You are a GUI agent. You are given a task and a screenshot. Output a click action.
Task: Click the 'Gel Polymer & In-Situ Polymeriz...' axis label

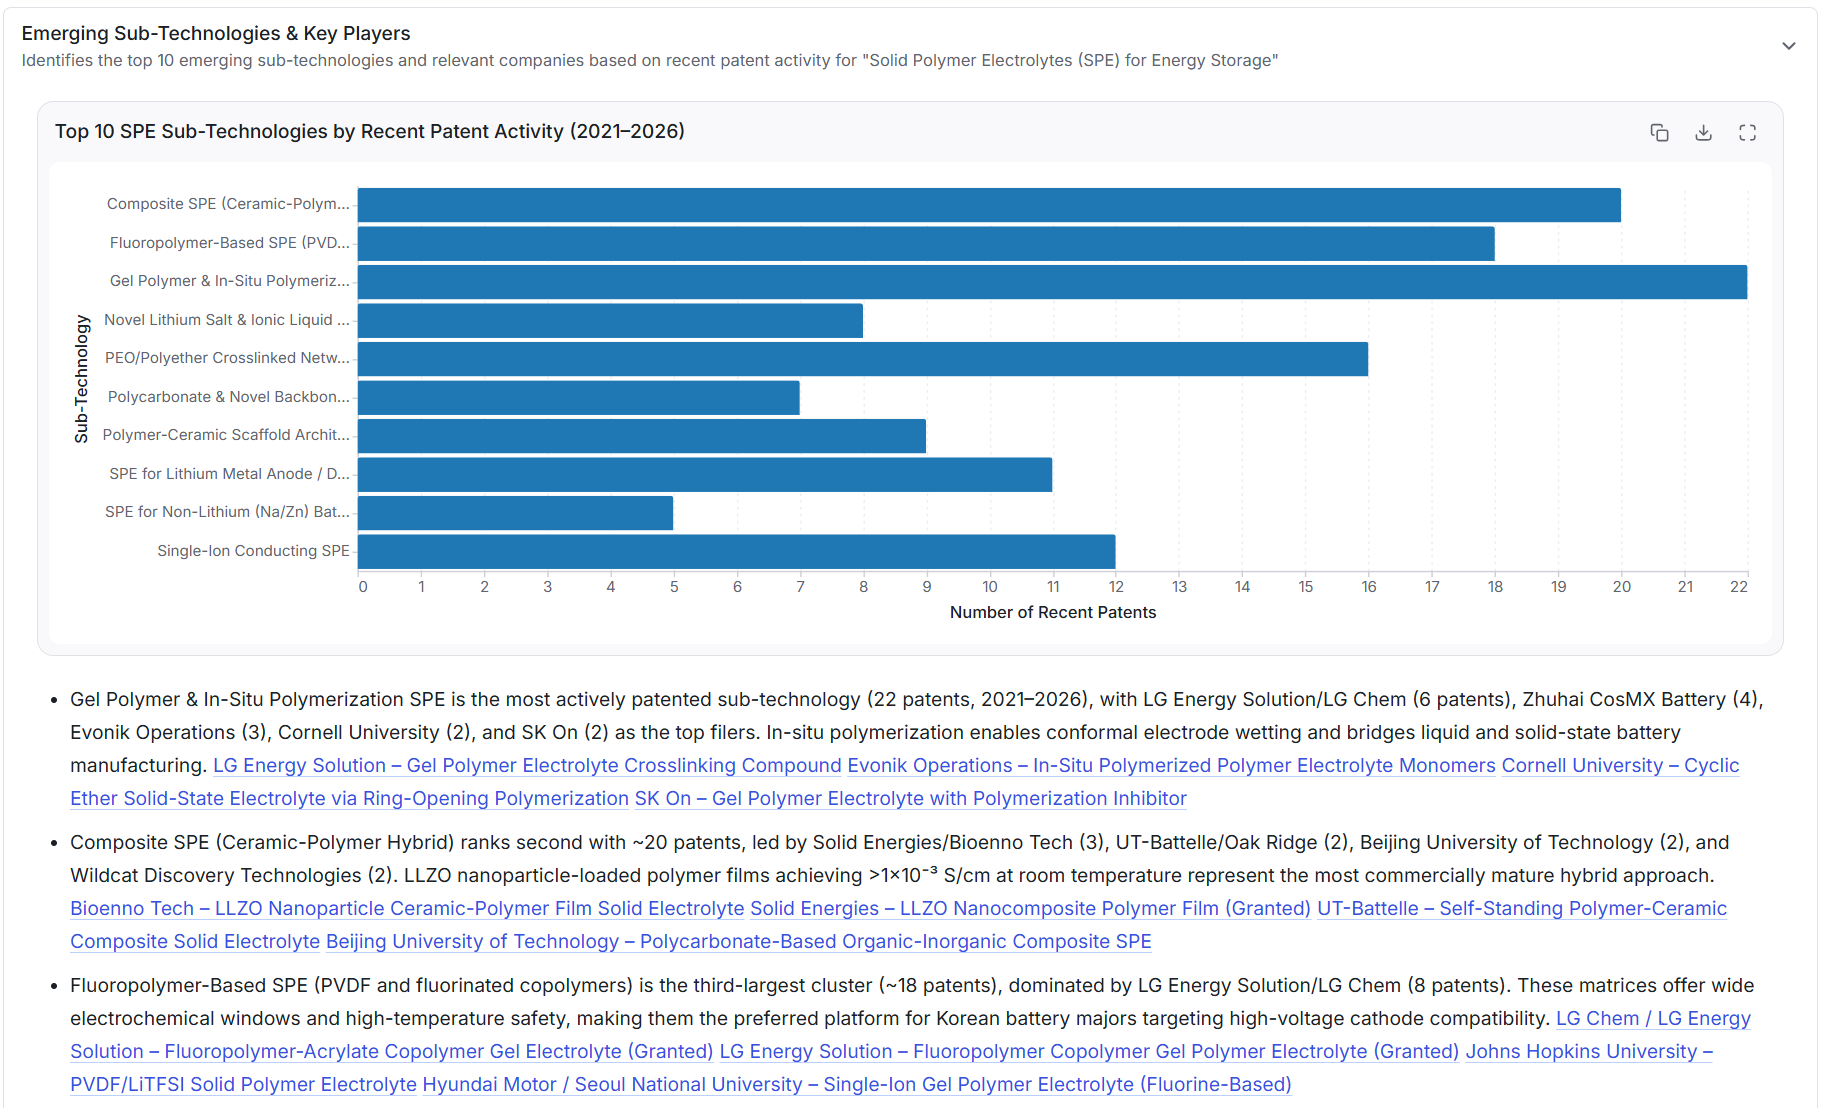pyautogui.click(x=230, y=281)
